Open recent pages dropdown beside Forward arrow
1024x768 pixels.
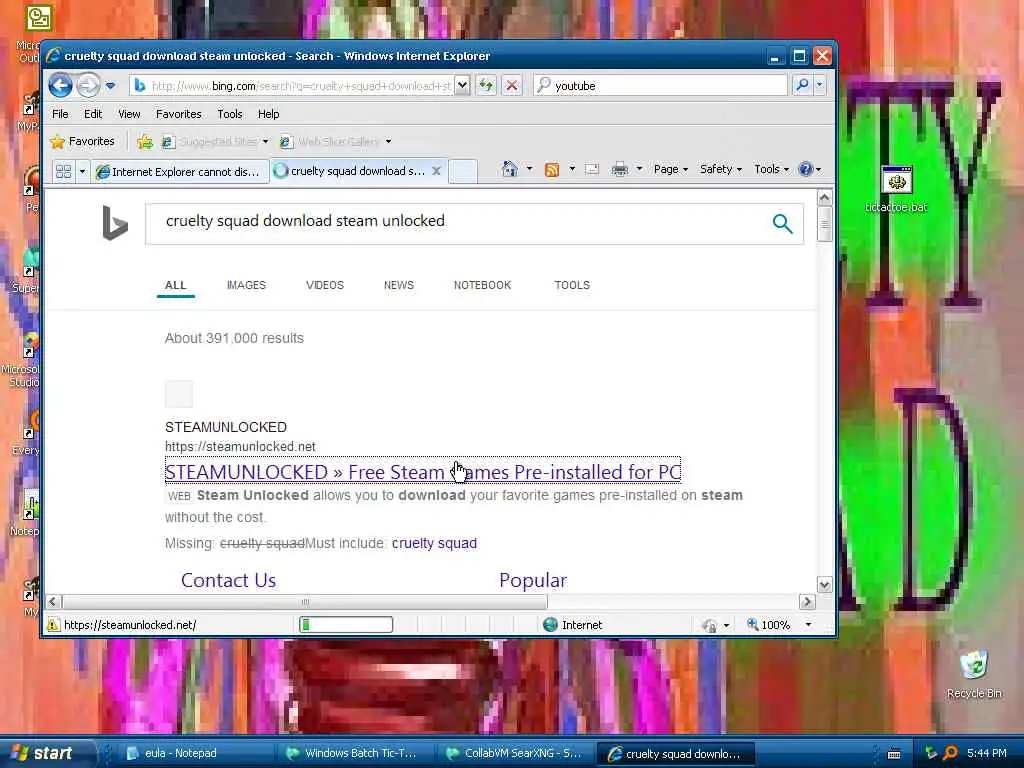pyautogui.click(x=110, y=86)
